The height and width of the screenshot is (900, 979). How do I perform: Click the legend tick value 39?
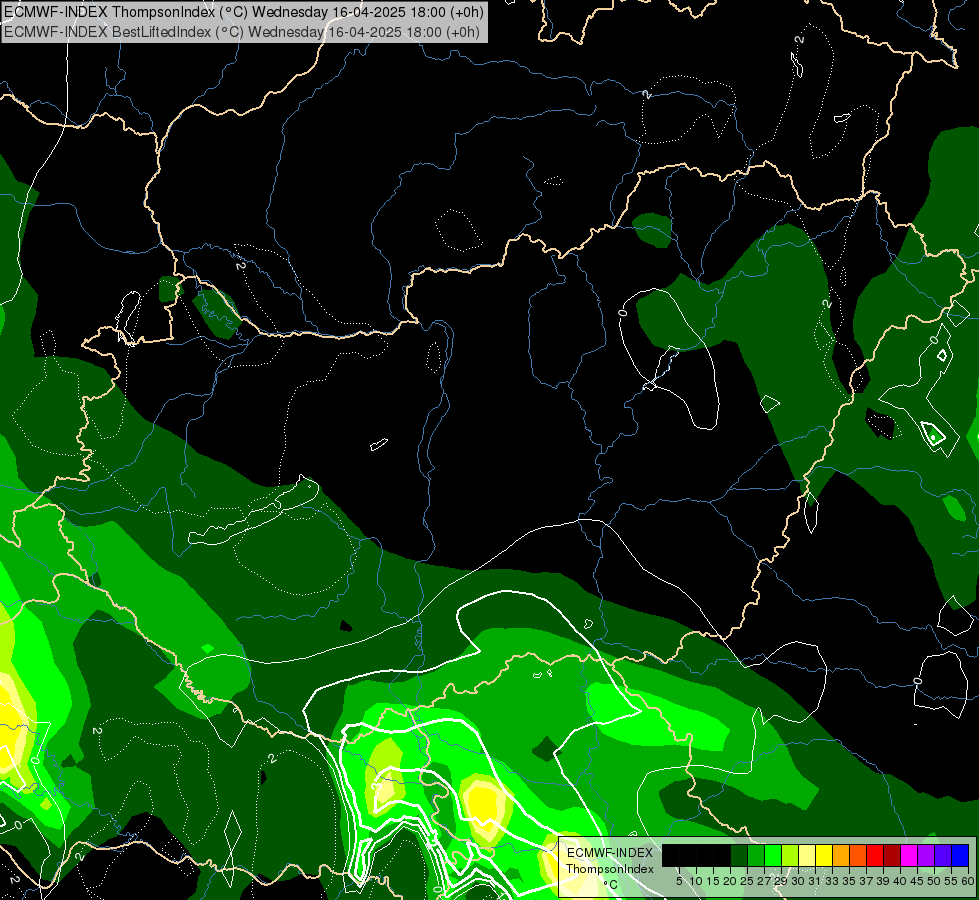pos(883,881)
